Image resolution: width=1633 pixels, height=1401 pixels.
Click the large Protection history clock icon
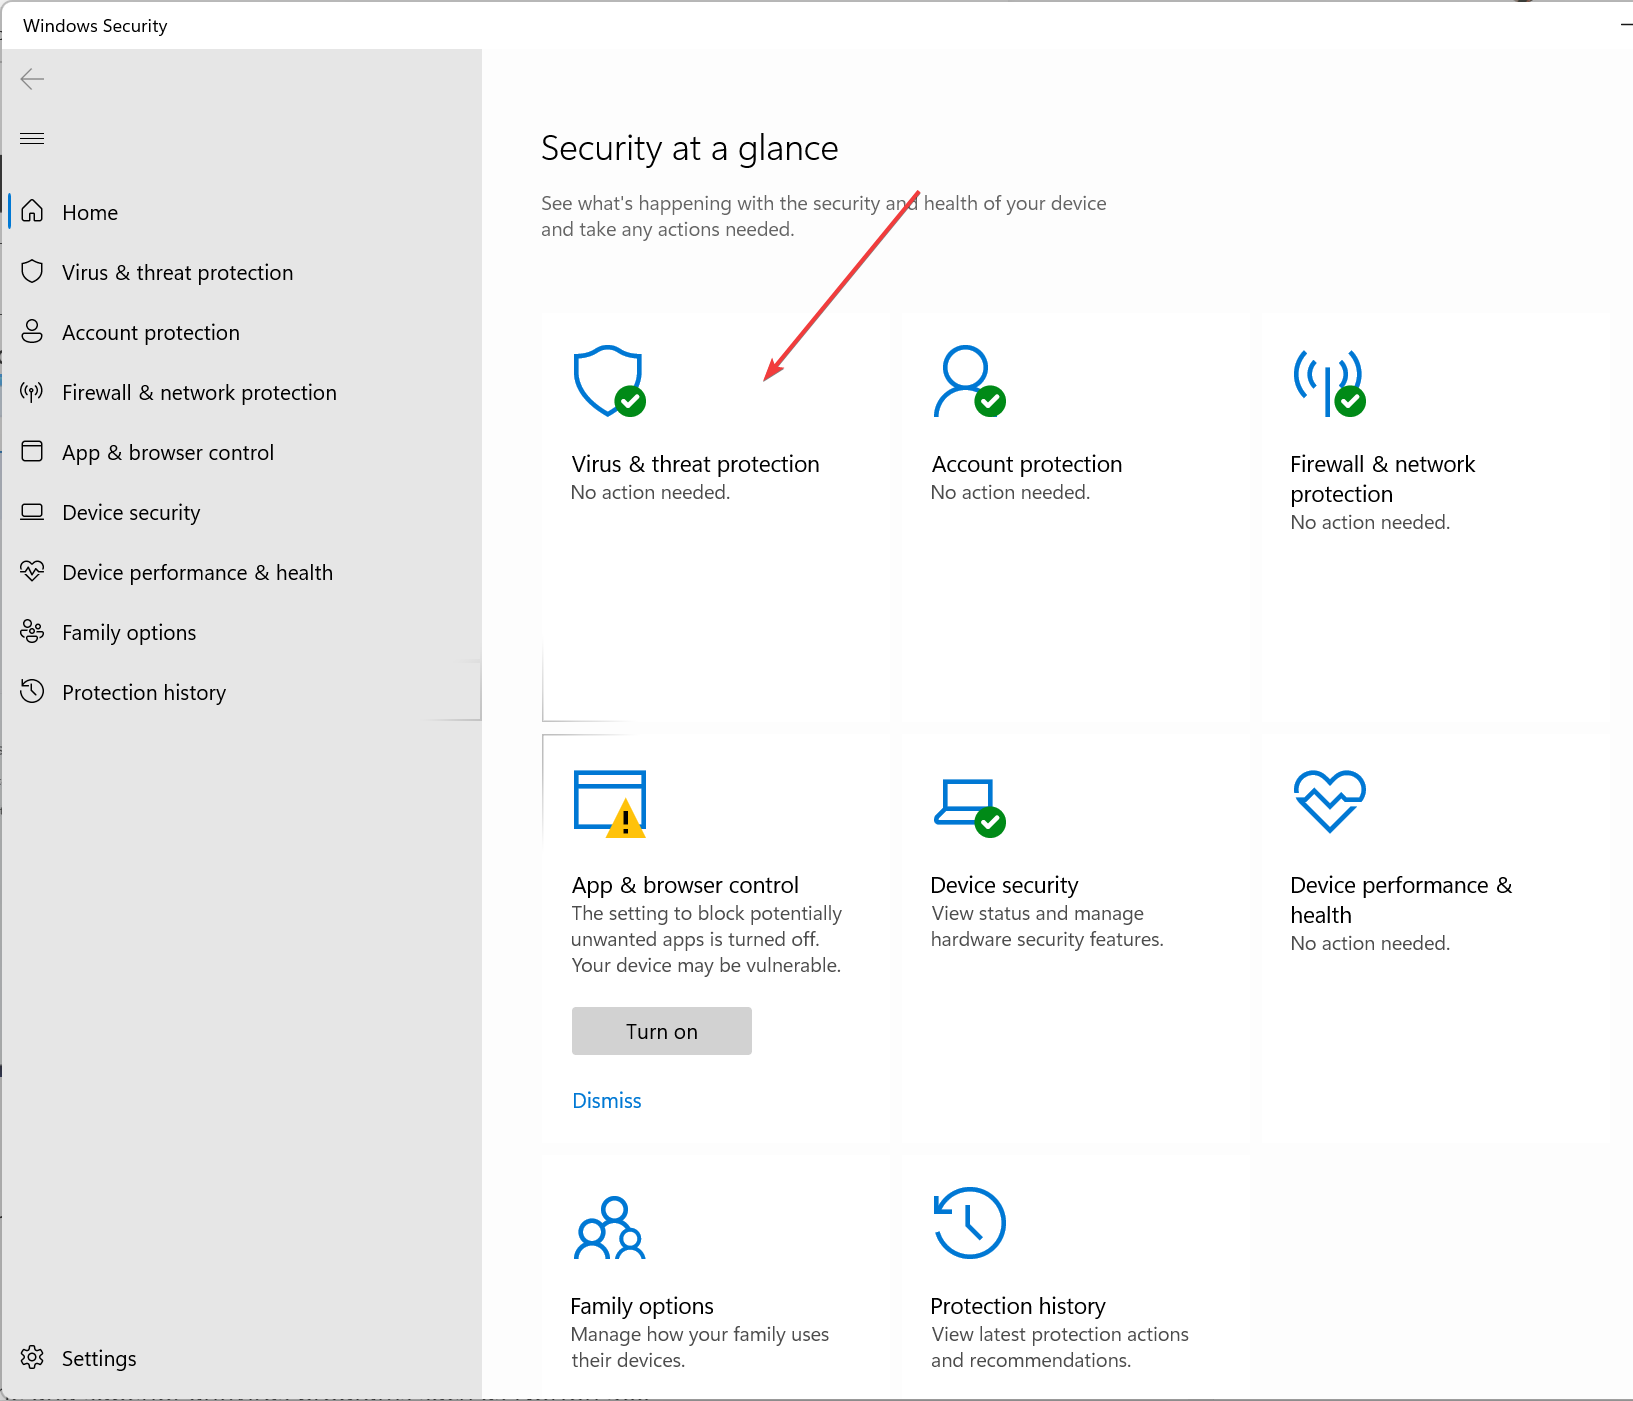(969, 1223)
